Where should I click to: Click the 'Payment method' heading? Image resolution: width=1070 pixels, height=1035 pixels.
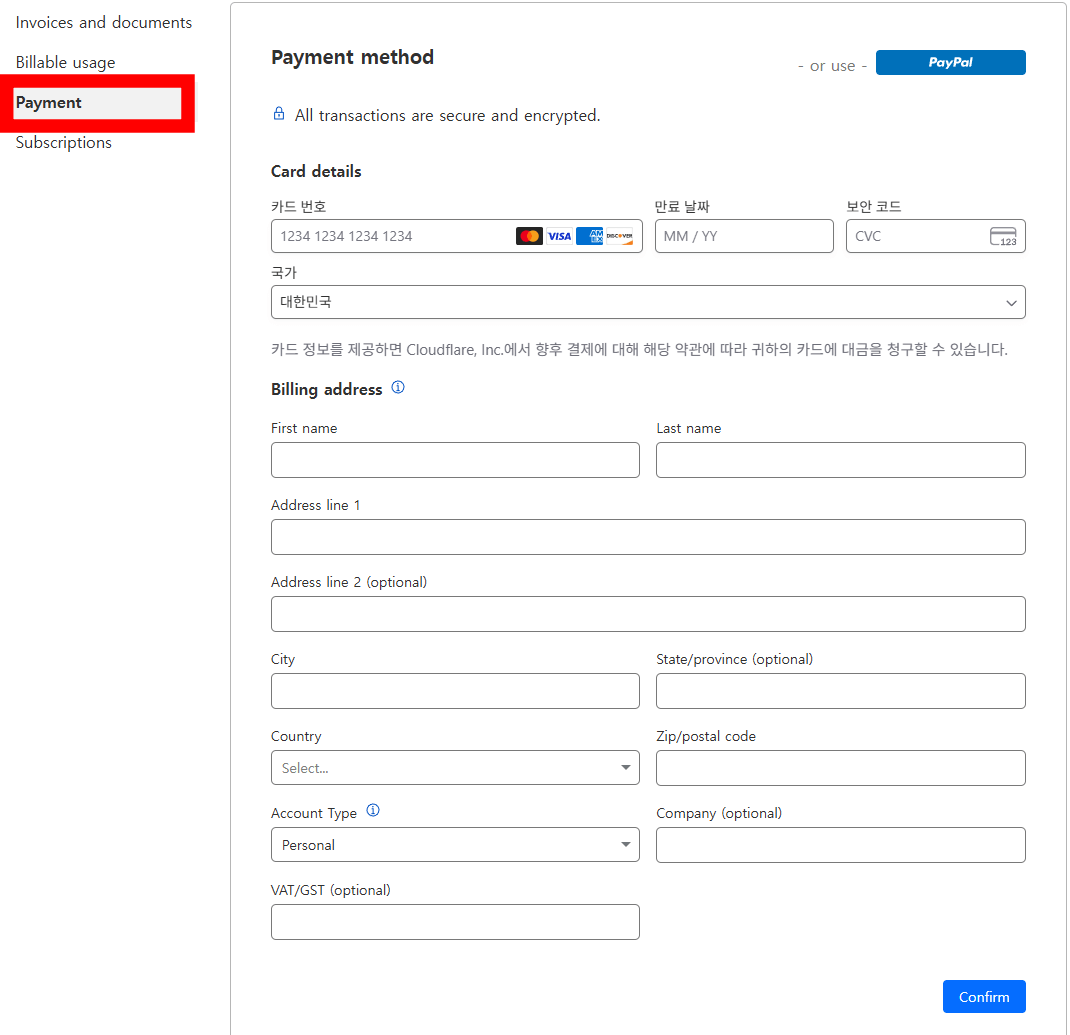352,57
